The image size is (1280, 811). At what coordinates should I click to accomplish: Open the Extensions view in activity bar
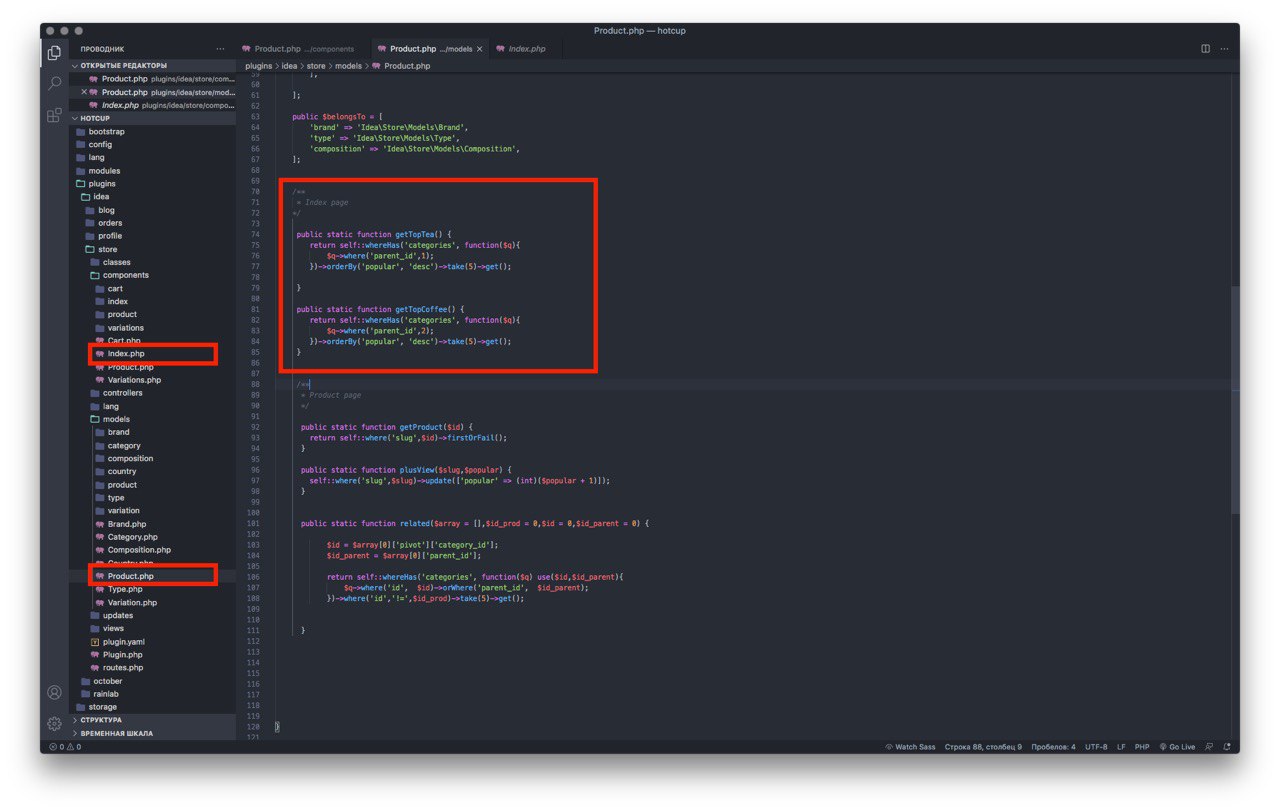54,115
